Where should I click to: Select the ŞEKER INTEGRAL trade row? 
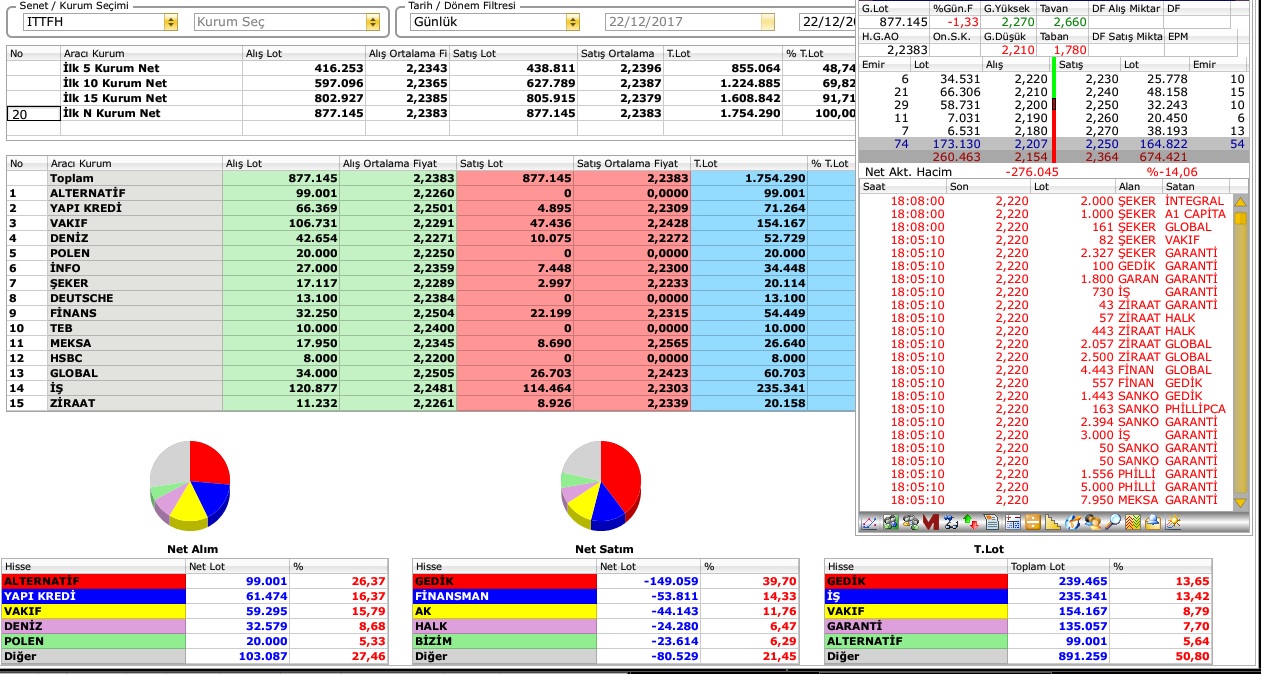pyautogui.click(x=1045, y=201)
